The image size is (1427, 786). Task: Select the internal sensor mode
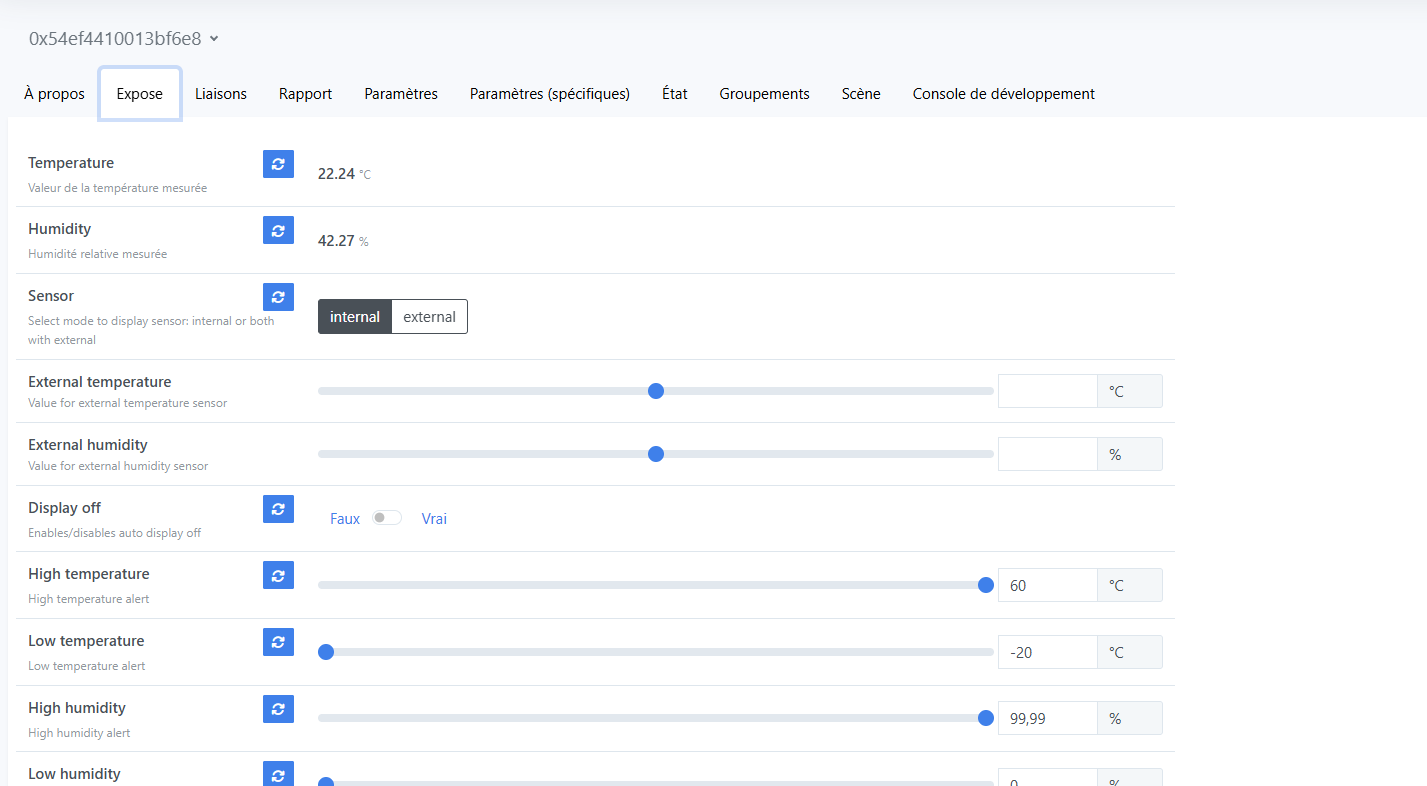click(355, 317)
